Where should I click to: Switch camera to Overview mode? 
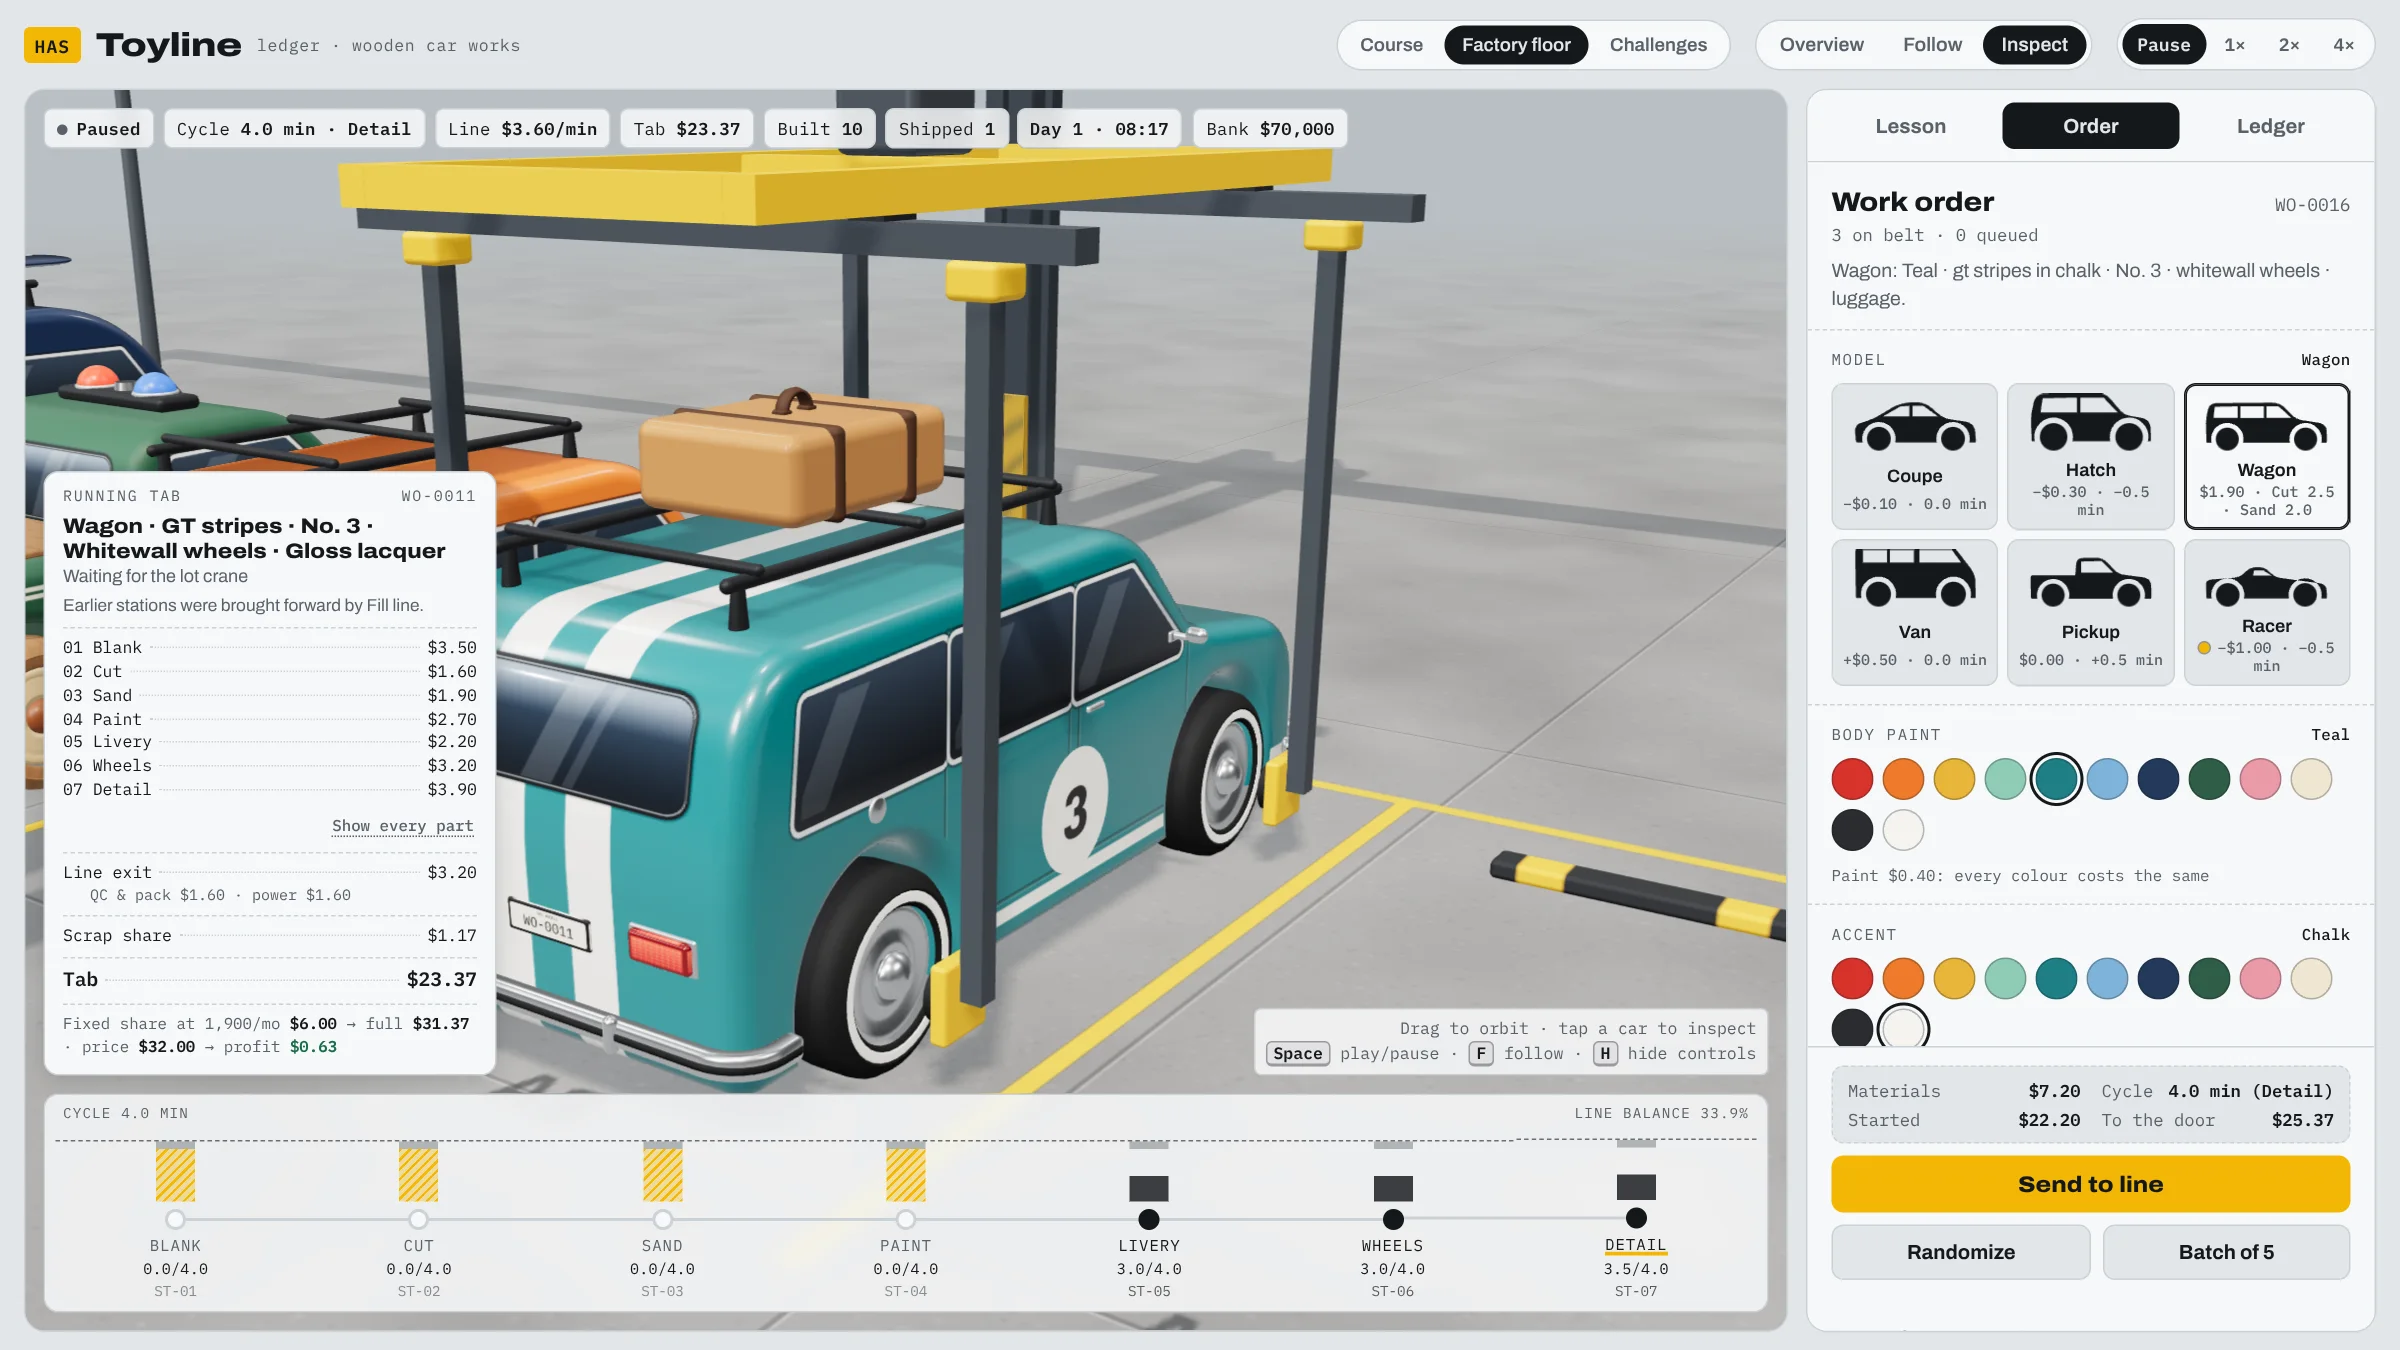(1821, 45)
